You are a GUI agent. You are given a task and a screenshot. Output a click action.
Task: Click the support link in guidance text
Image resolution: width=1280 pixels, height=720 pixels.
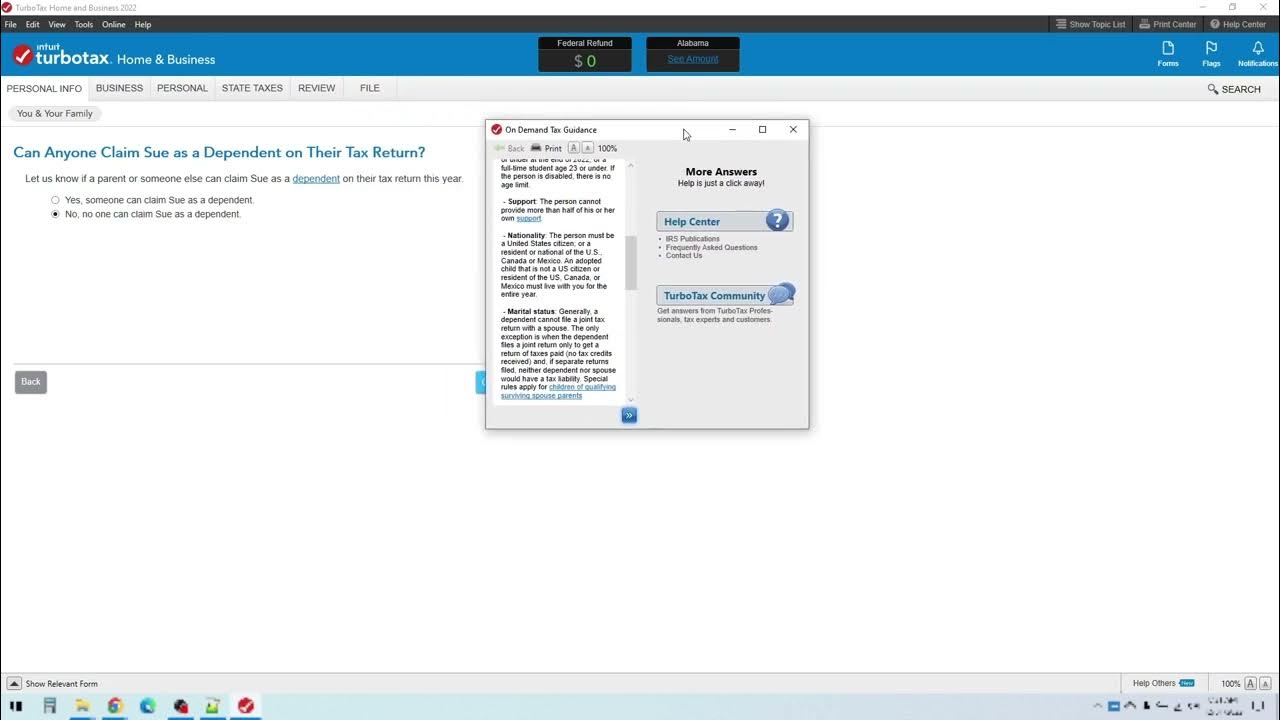pyautogui.click(x=528, y=218)
